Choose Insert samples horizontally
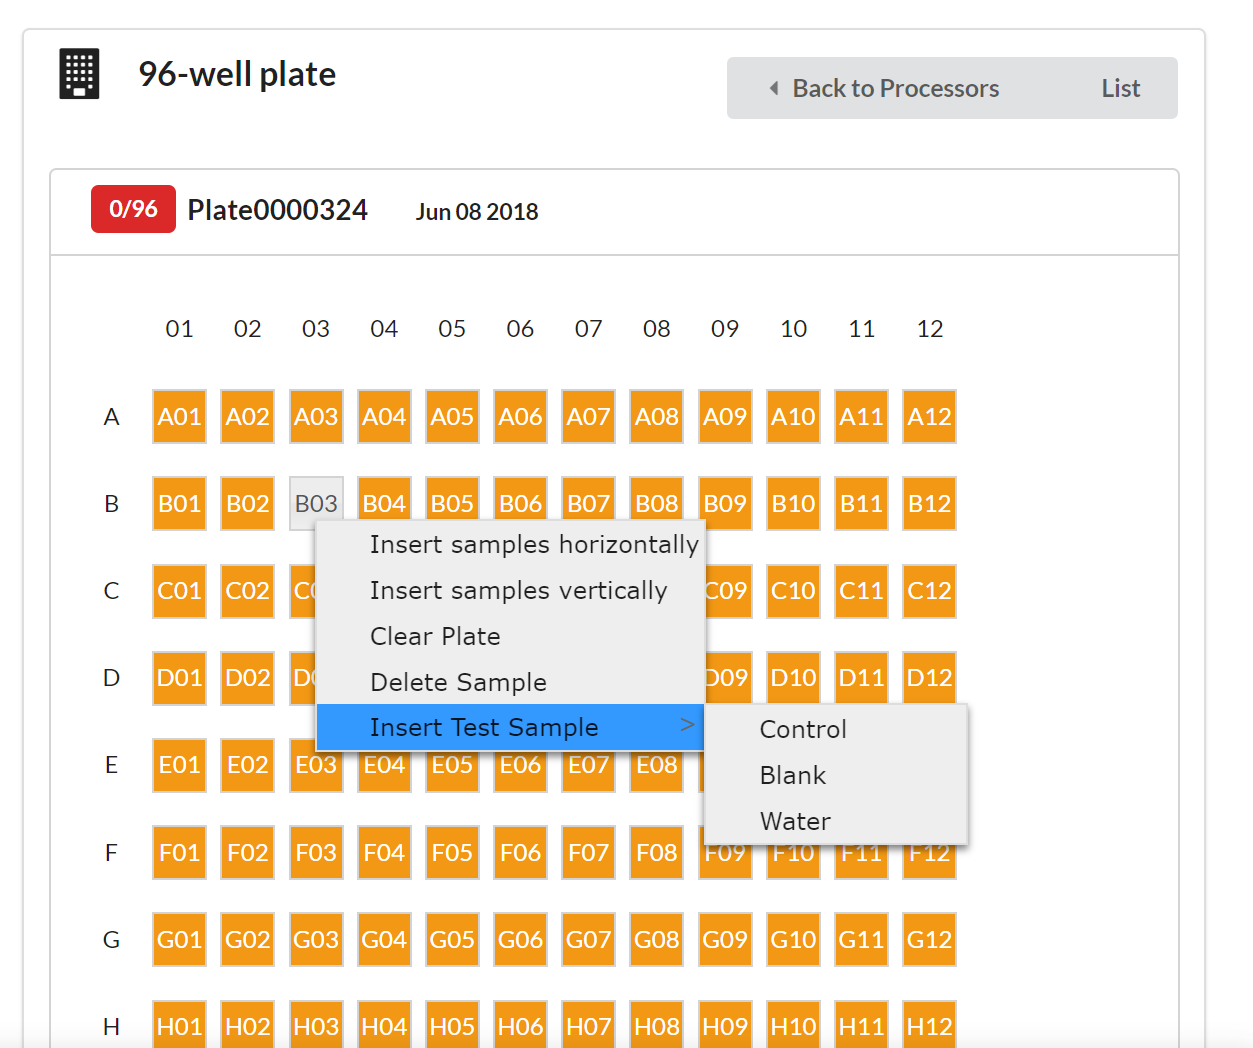 coord(533,545)
